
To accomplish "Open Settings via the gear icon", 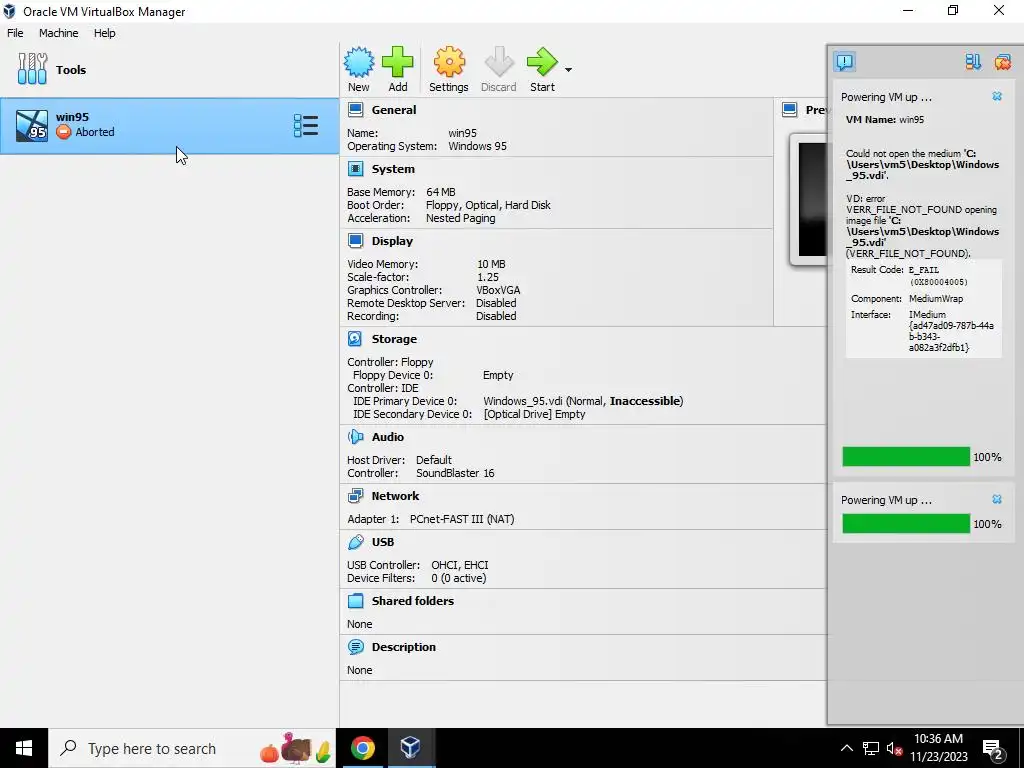I will pyautogui.click(x=449, y=62).
